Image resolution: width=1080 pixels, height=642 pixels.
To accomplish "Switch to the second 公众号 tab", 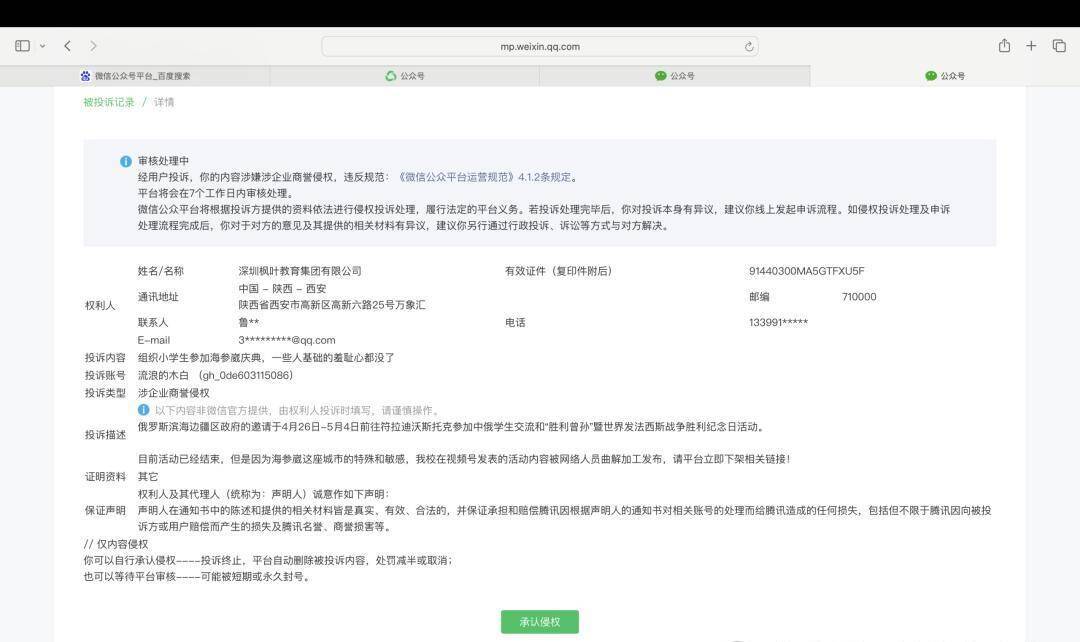I will pyautogui.click(x=405, y=76).
